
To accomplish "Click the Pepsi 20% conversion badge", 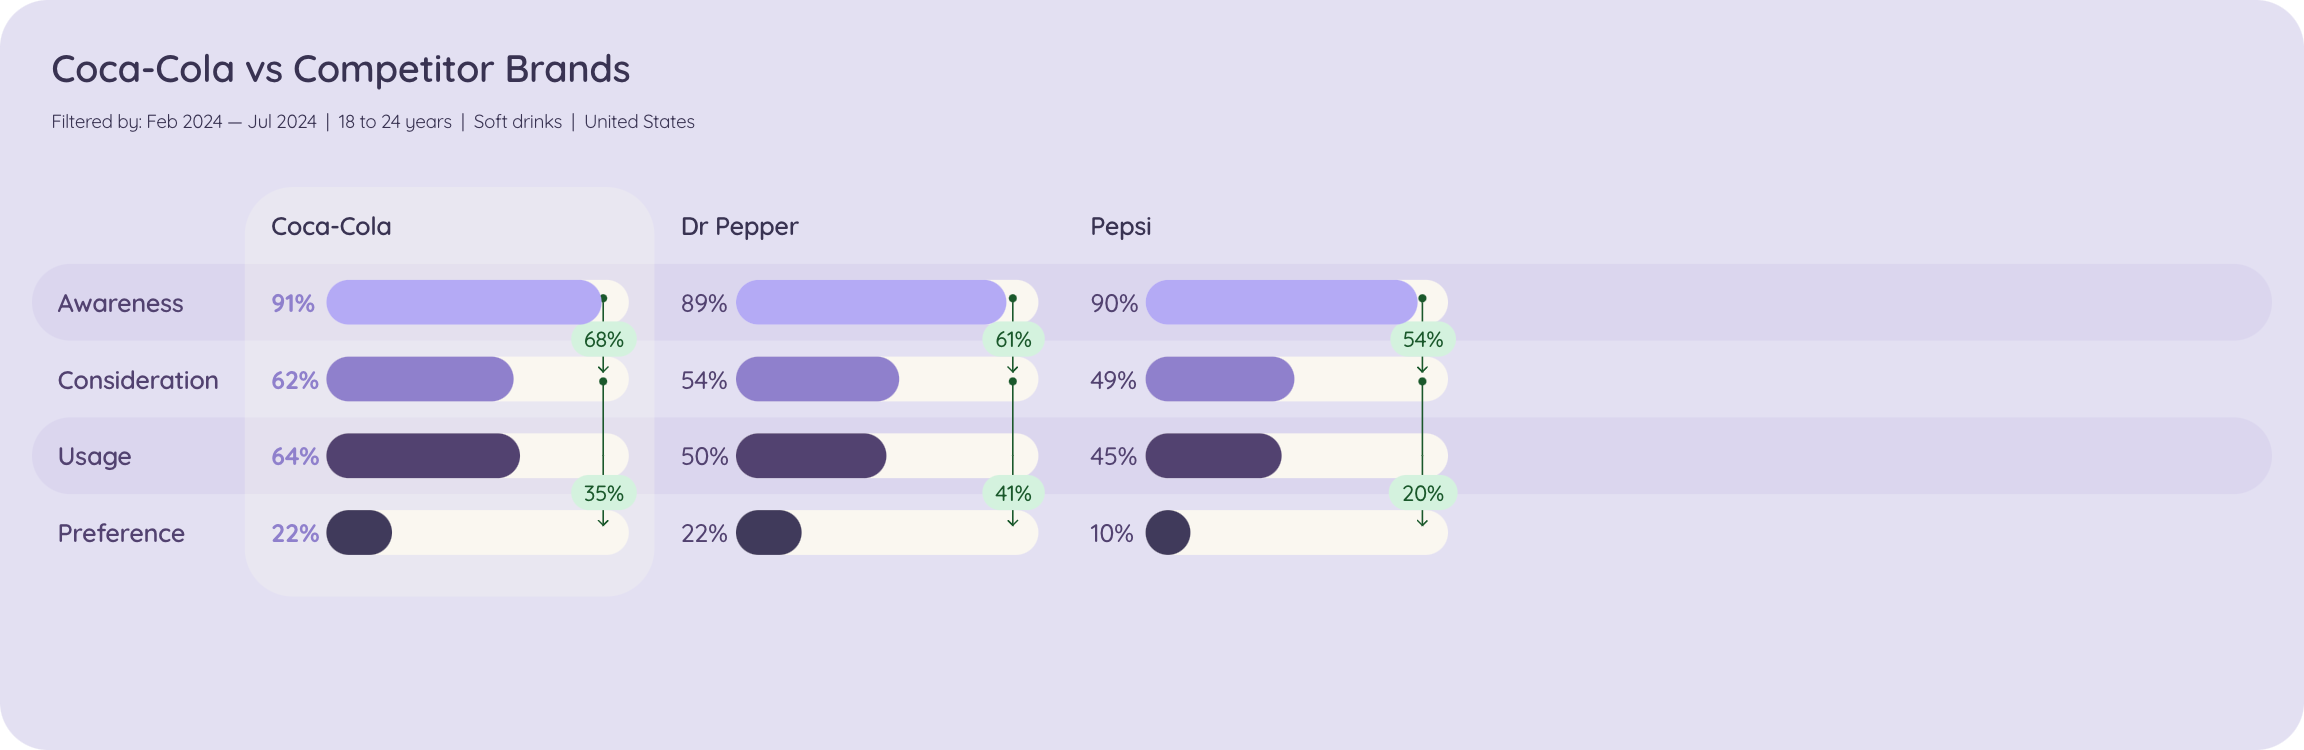I will click(1422, 493).
